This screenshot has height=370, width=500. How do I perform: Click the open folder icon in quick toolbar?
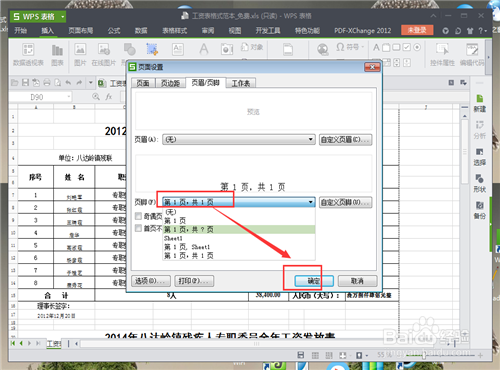[x=15, y=82]
